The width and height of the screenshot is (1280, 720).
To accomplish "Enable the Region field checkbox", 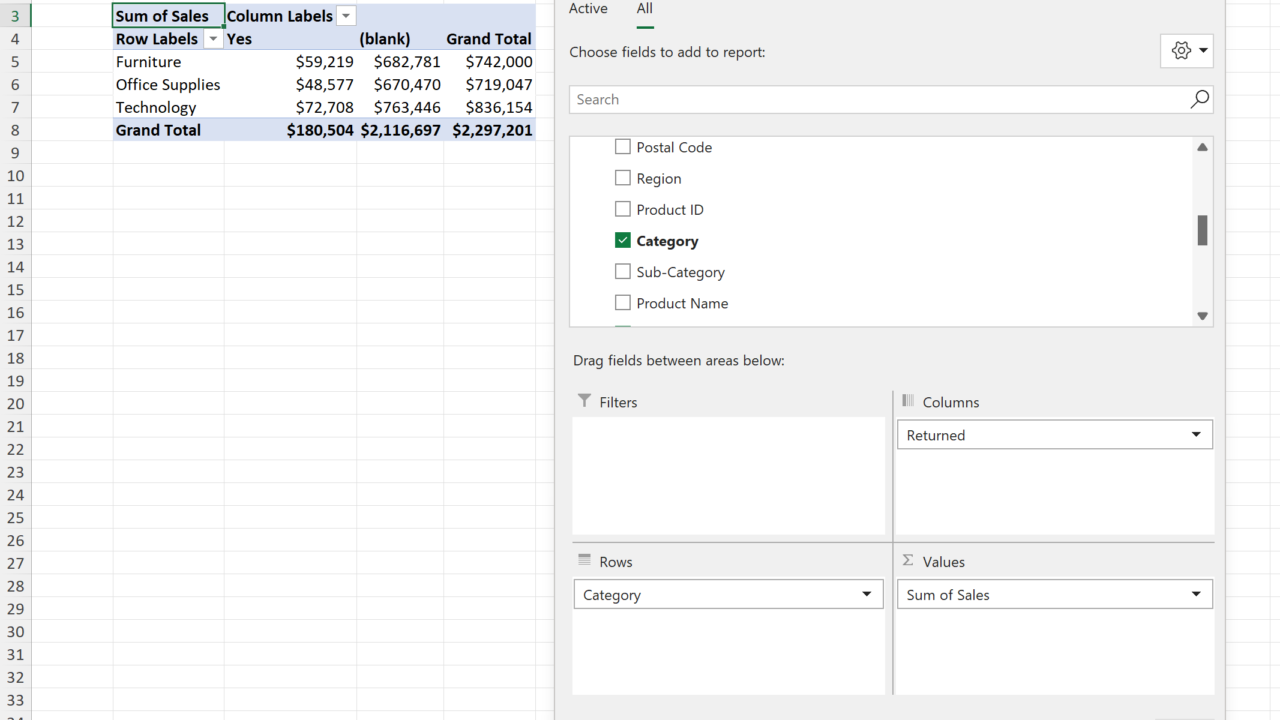I will tap(623, 178).
